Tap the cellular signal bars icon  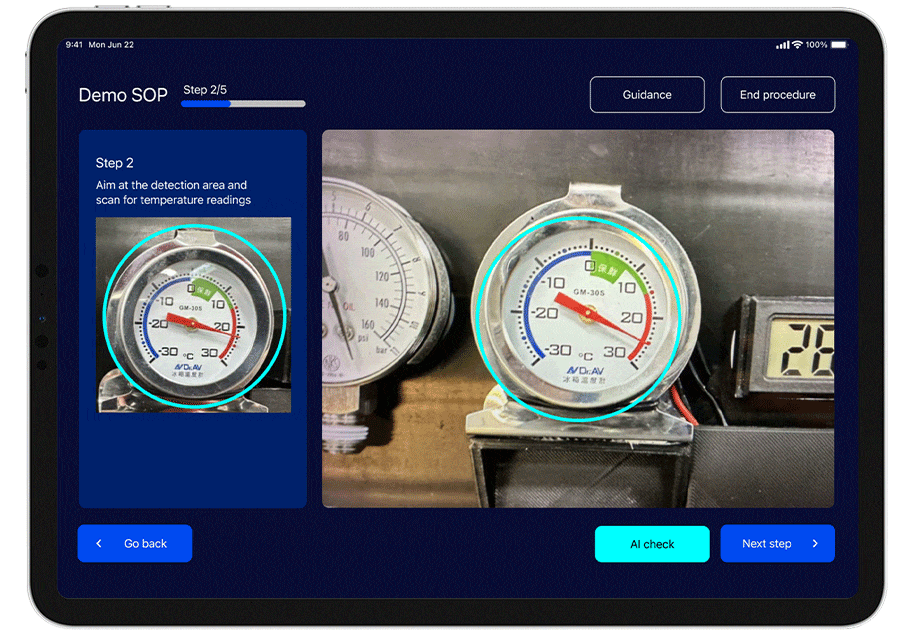[x=783, y=45]
